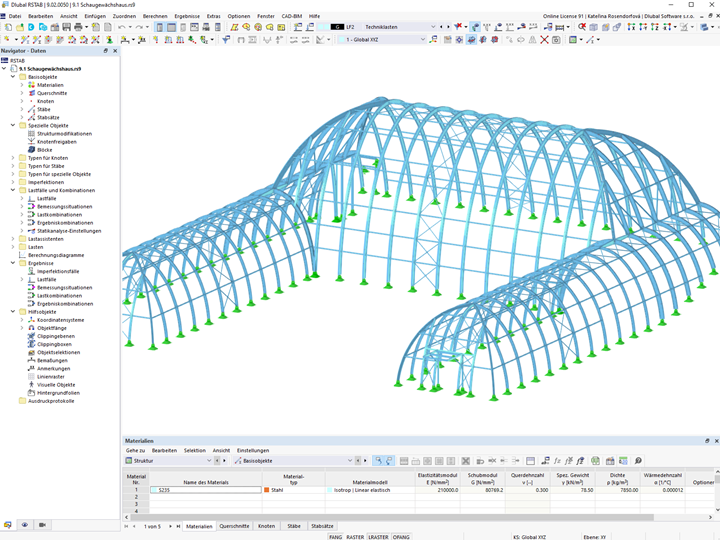Click the green person icon in second toolbar

[x=109, y=40]
